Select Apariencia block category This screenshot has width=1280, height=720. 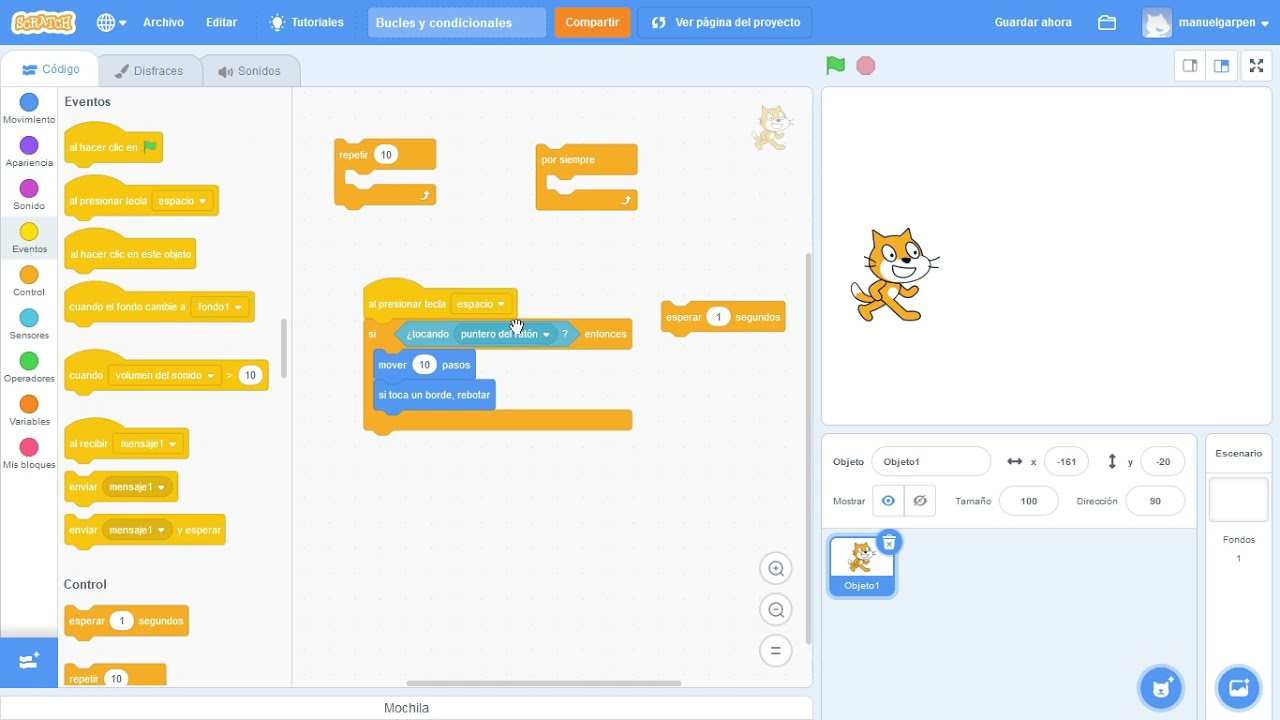tap(29, 152)
